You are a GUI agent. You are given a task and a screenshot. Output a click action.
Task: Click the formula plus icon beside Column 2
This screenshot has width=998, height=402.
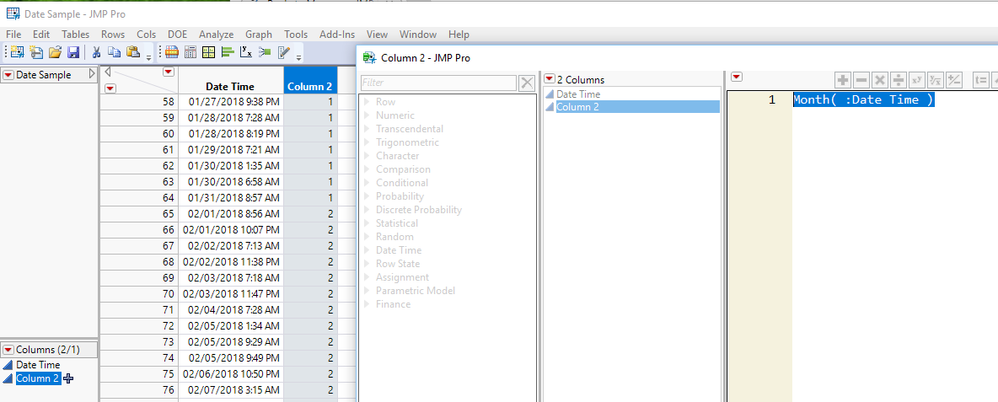tap(68, 378)
